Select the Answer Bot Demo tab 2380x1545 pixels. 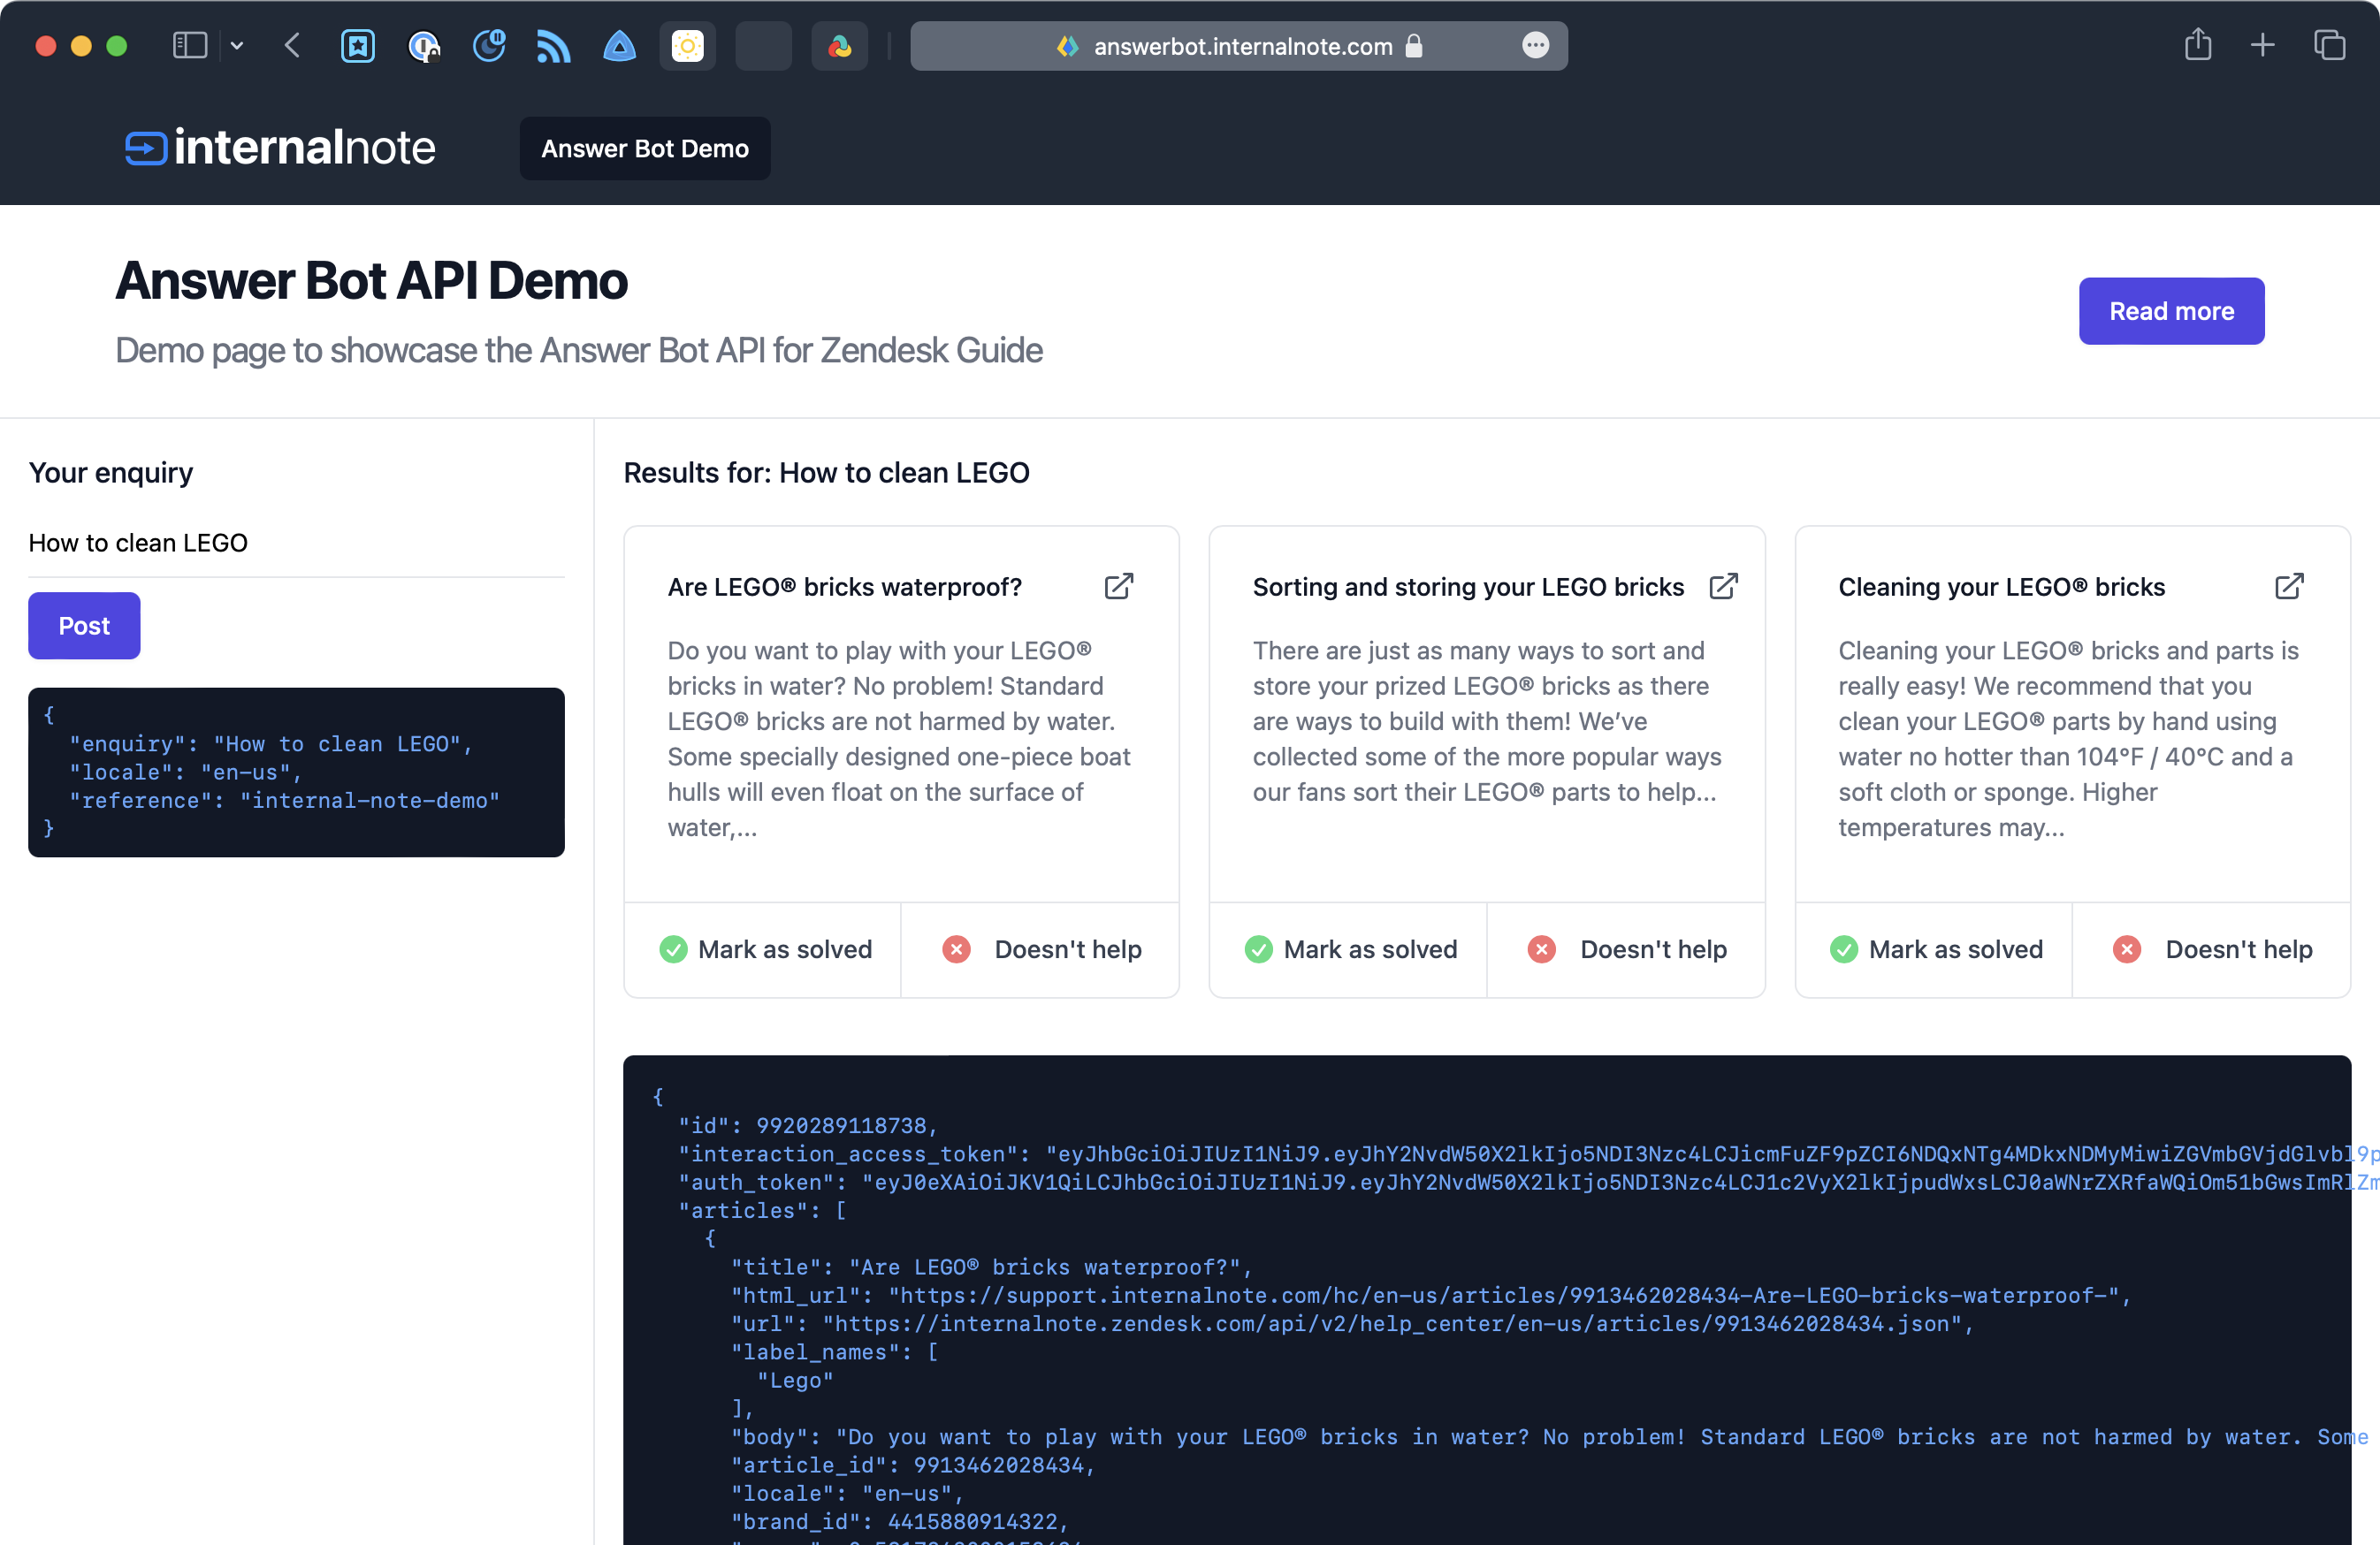click(644, 148)
